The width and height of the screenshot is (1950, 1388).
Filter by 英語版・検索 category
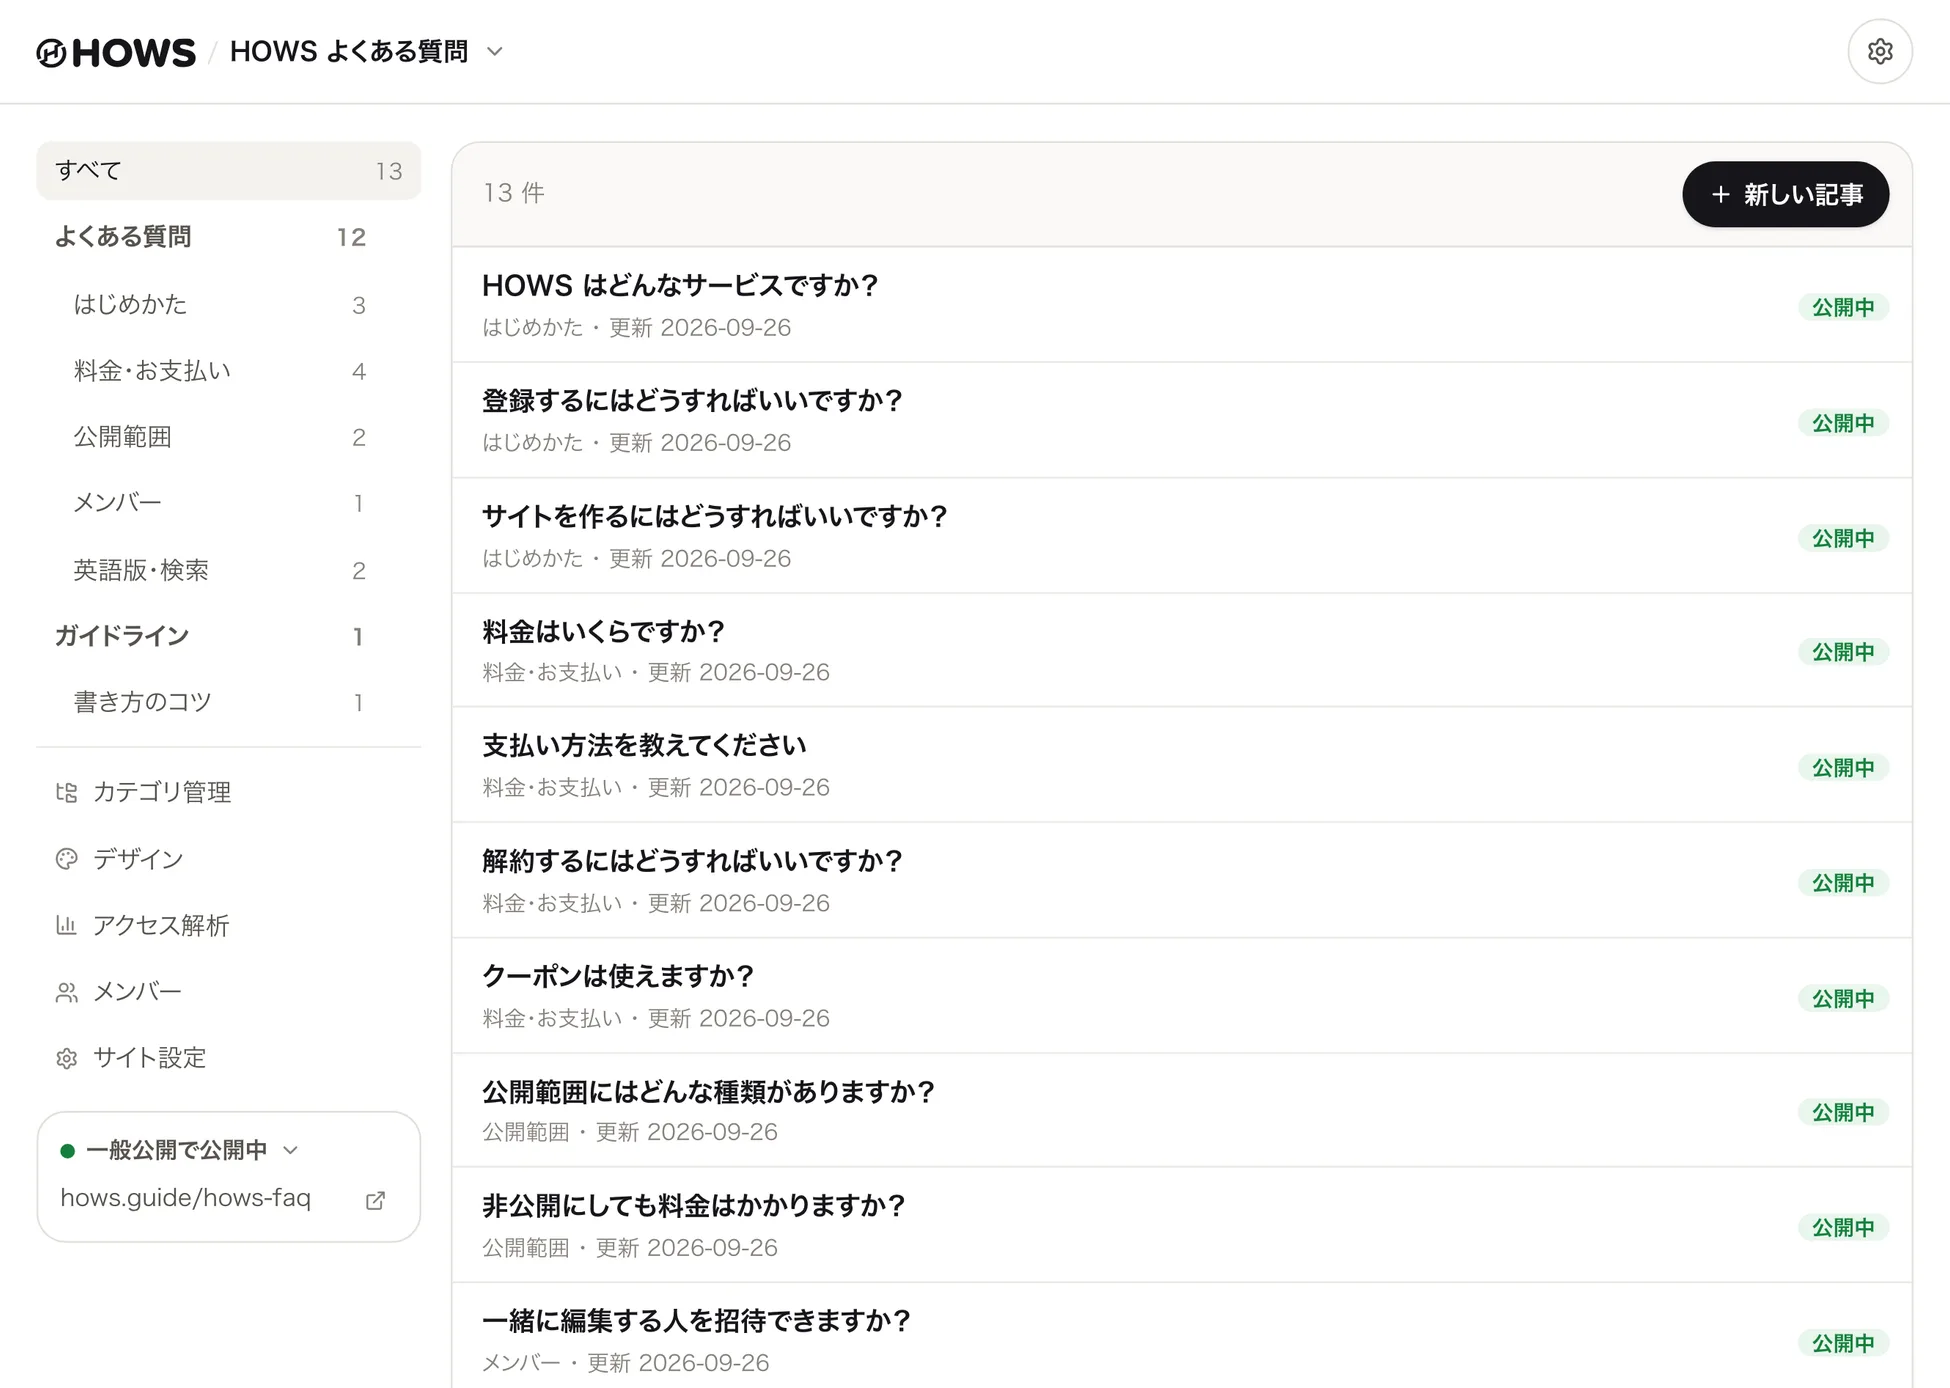point(220,570)
